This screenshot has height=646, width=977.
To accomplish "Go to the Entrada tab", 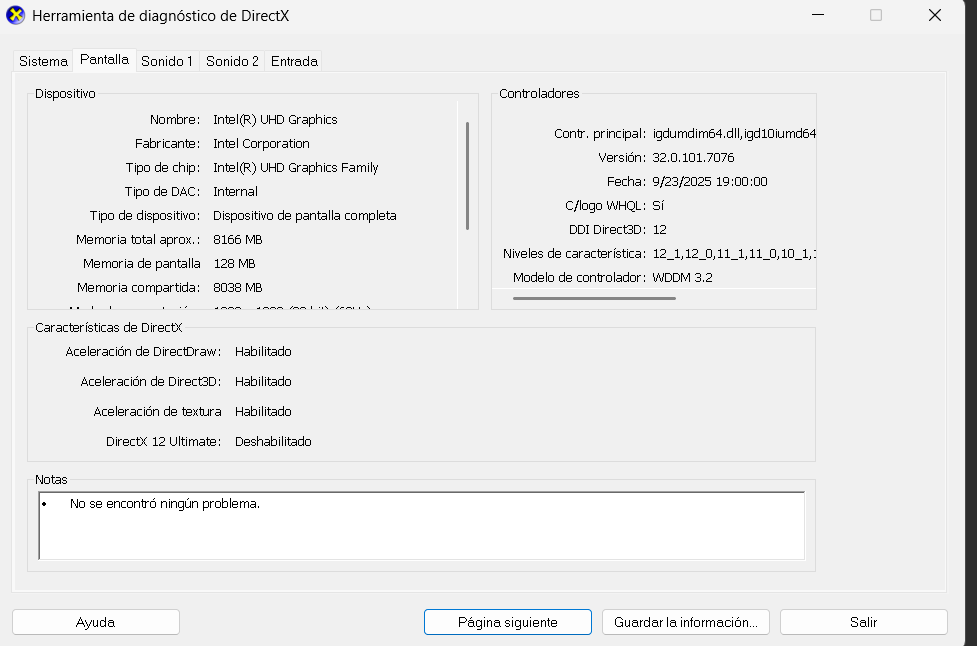I will (294, 61).
